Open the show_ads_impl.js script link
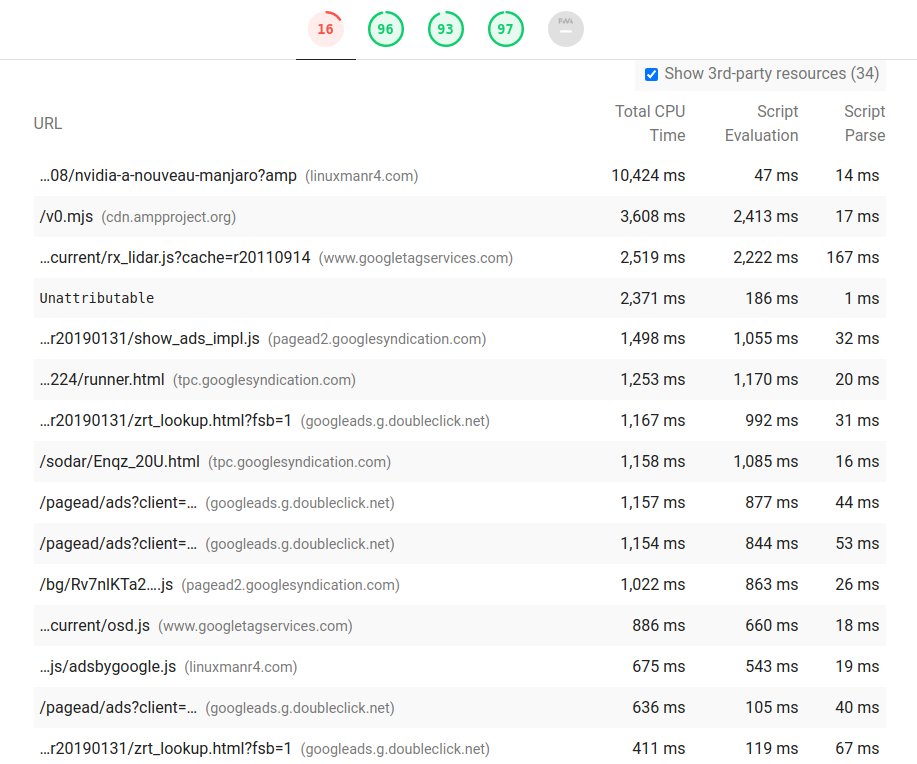 click(150, 339)
